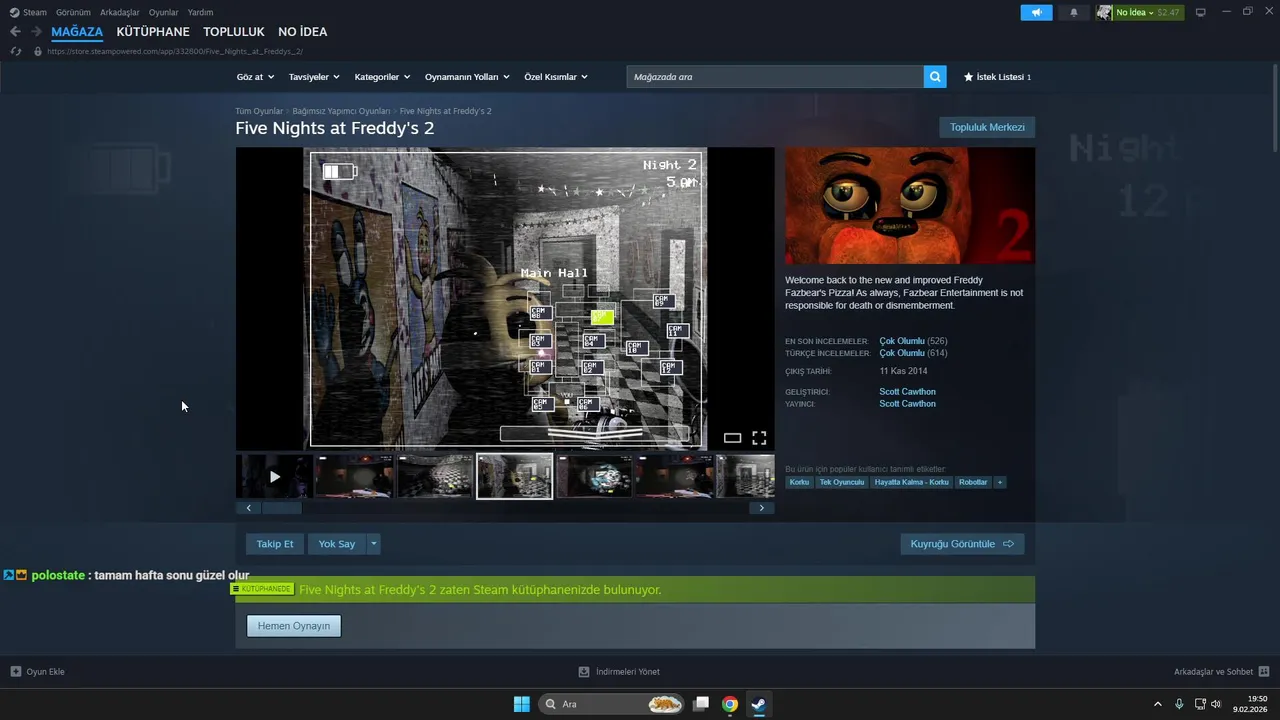1280x720 pixels.
Task: Show hidden system tray icons
Action: [1158, 704]
